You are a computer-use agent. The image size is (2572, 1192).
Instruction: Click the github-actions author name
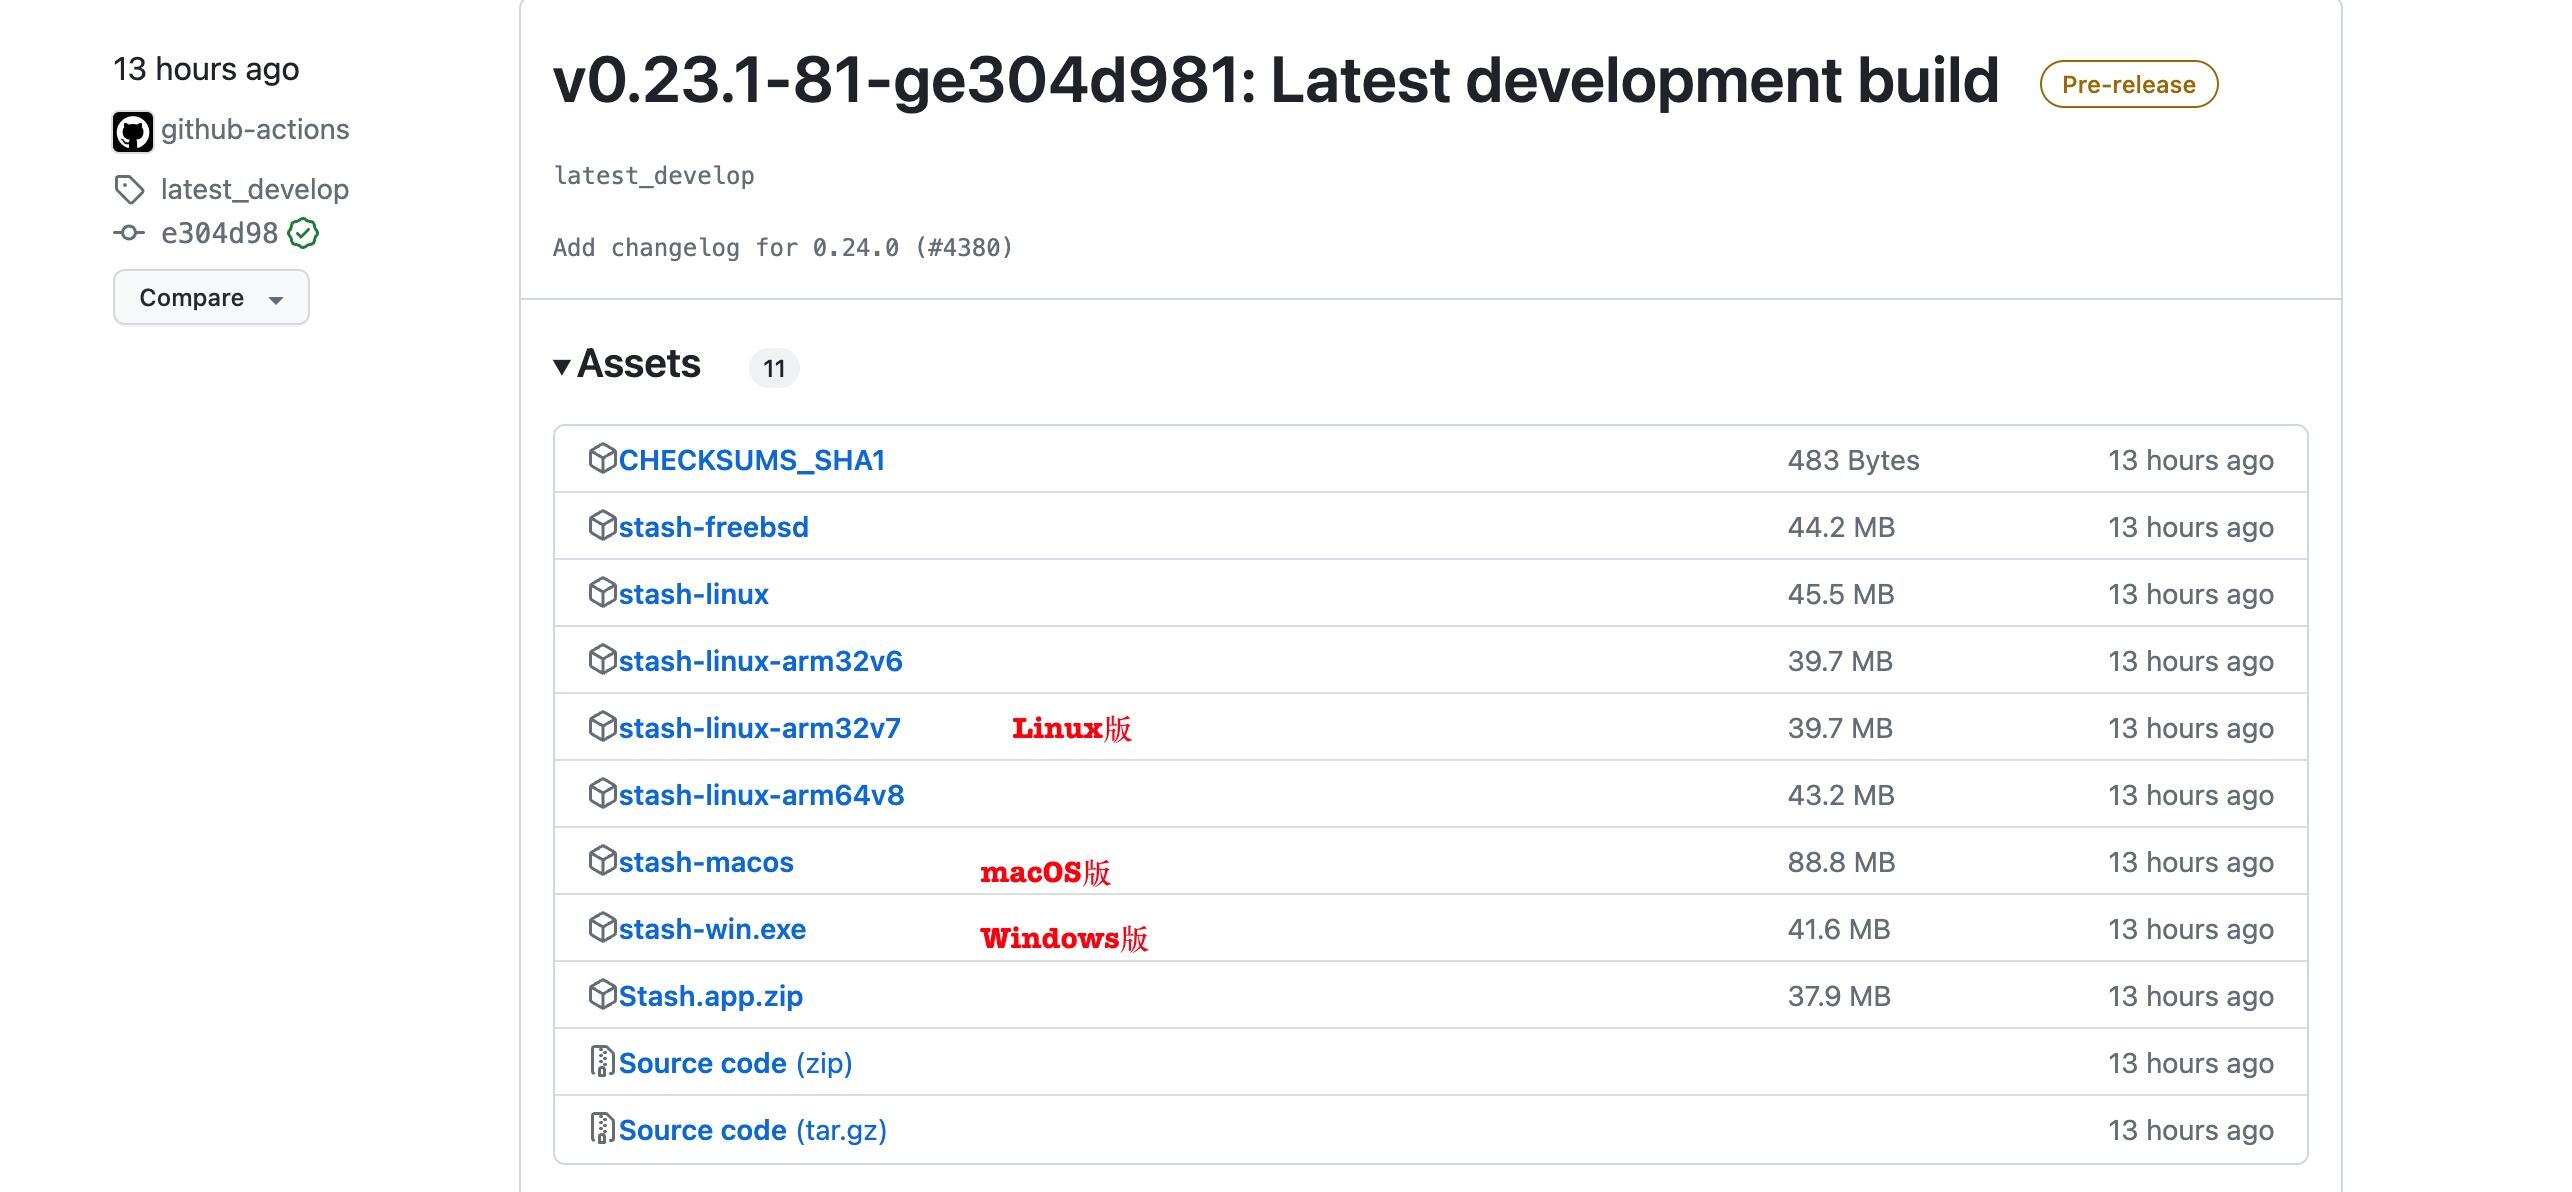[255, 129]
